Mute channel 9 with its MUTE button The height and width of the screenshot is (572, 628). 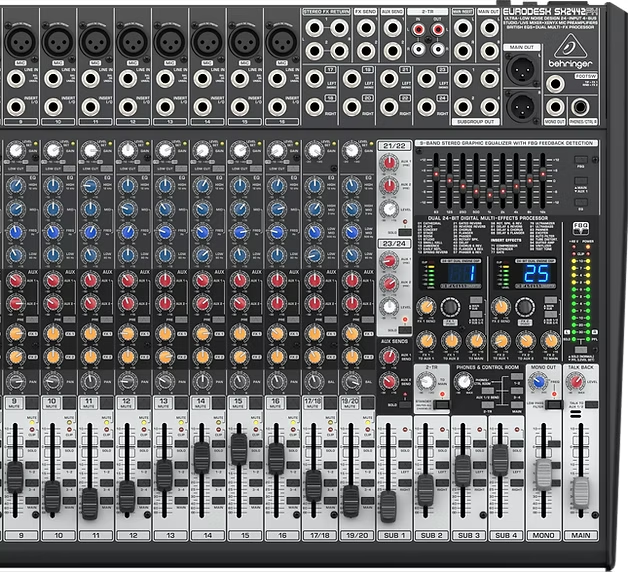[x=32, y=403]
